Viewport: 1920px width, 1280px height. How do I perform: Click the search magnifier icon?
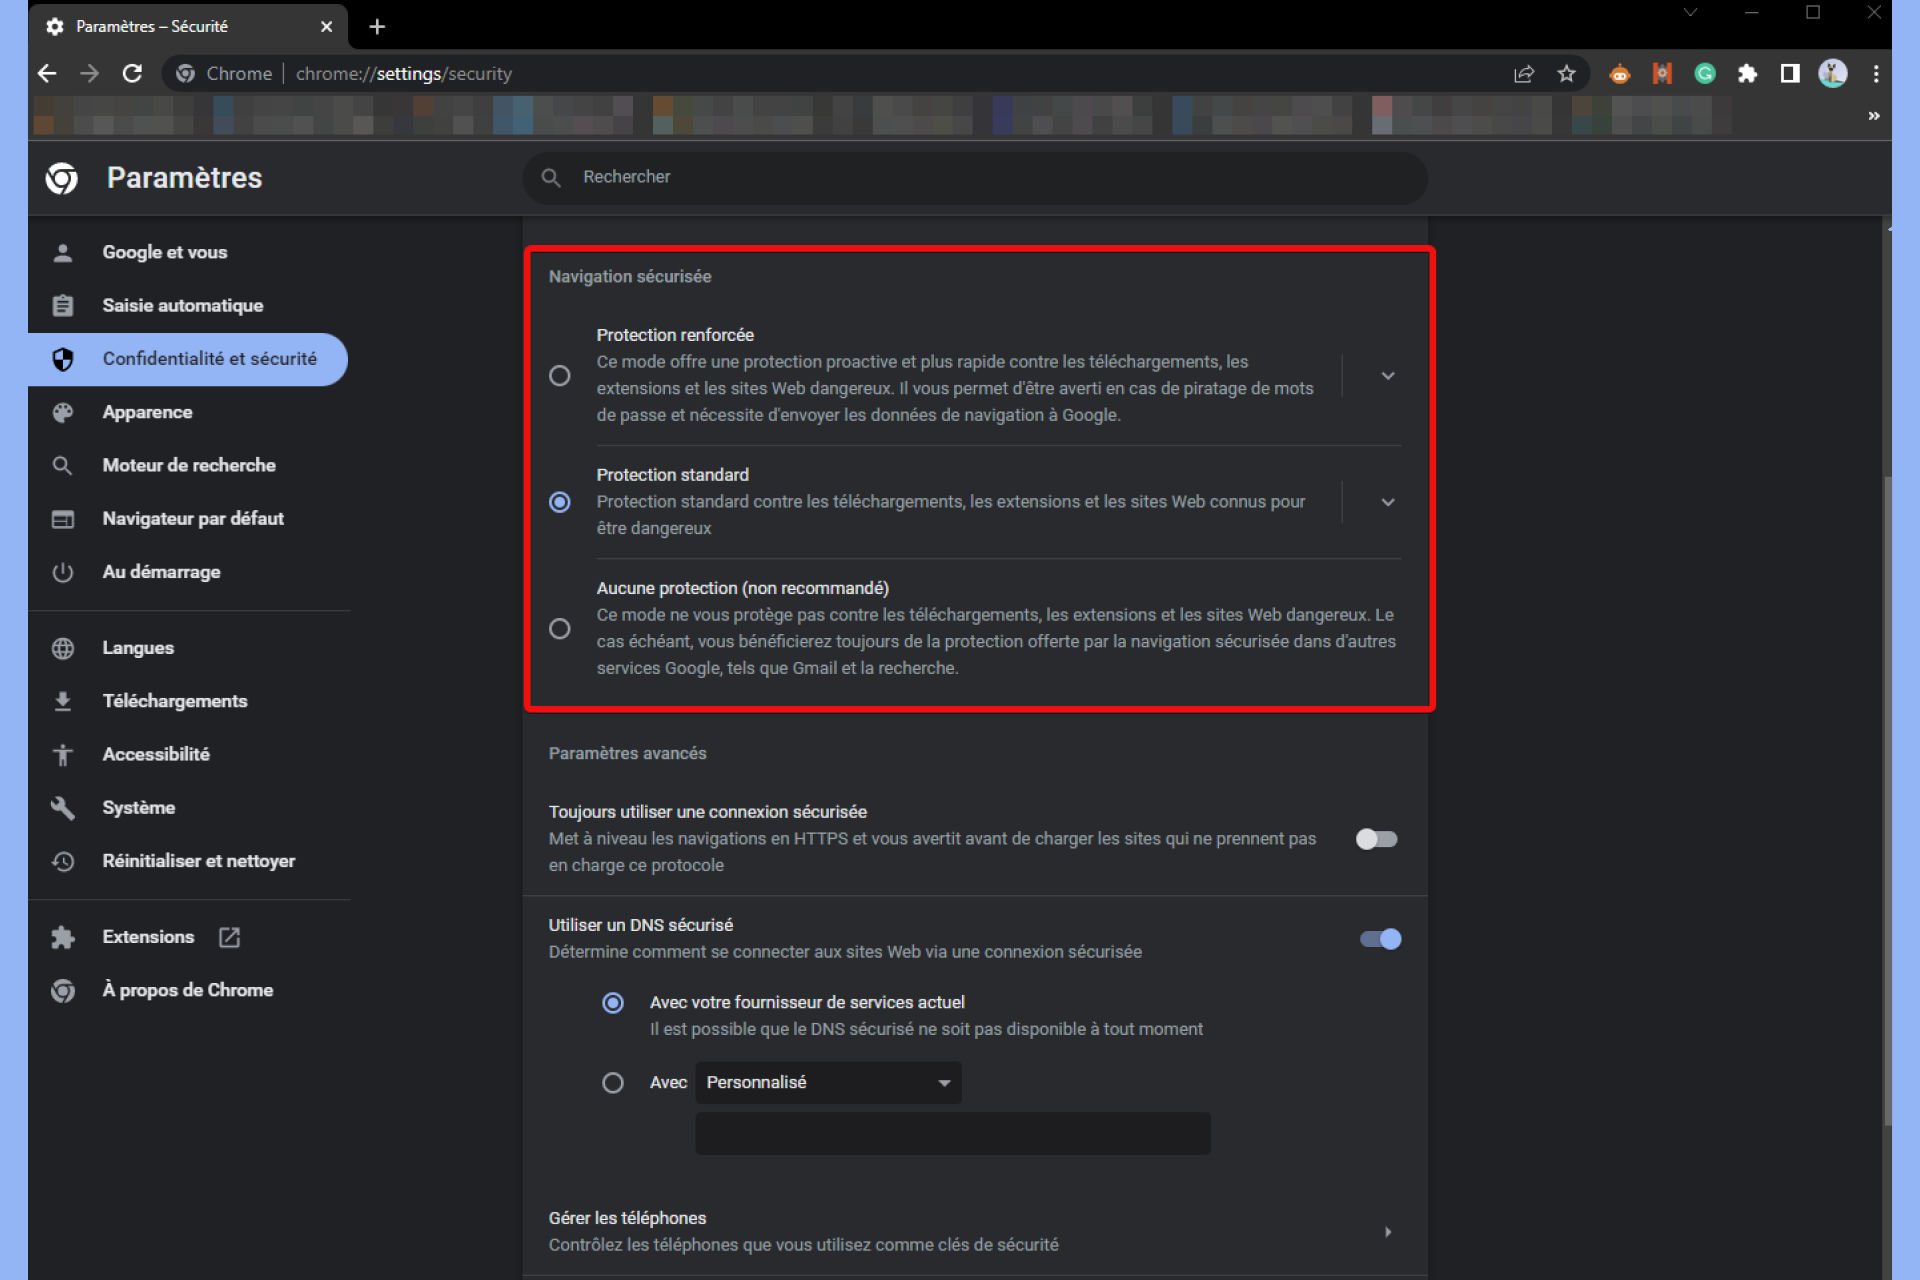coord(551,177)
